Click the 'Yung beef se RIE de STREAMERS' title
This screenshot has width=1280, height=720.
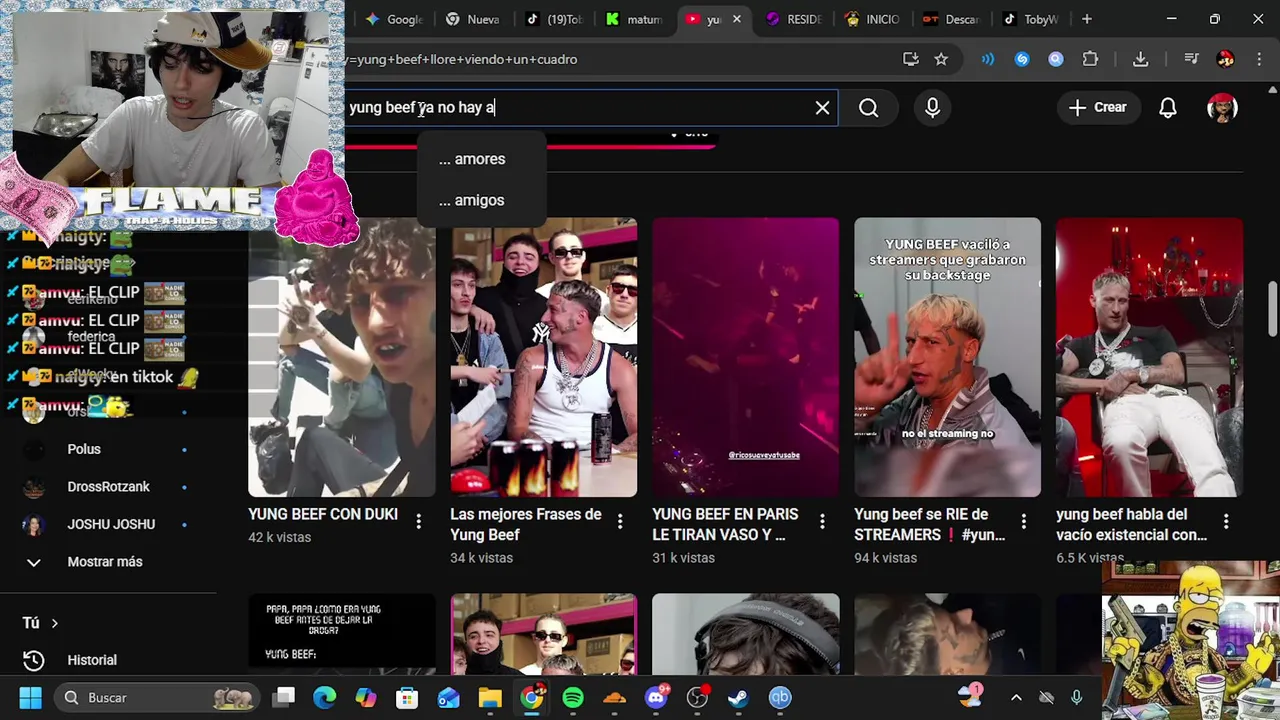(x=930, y=524)
